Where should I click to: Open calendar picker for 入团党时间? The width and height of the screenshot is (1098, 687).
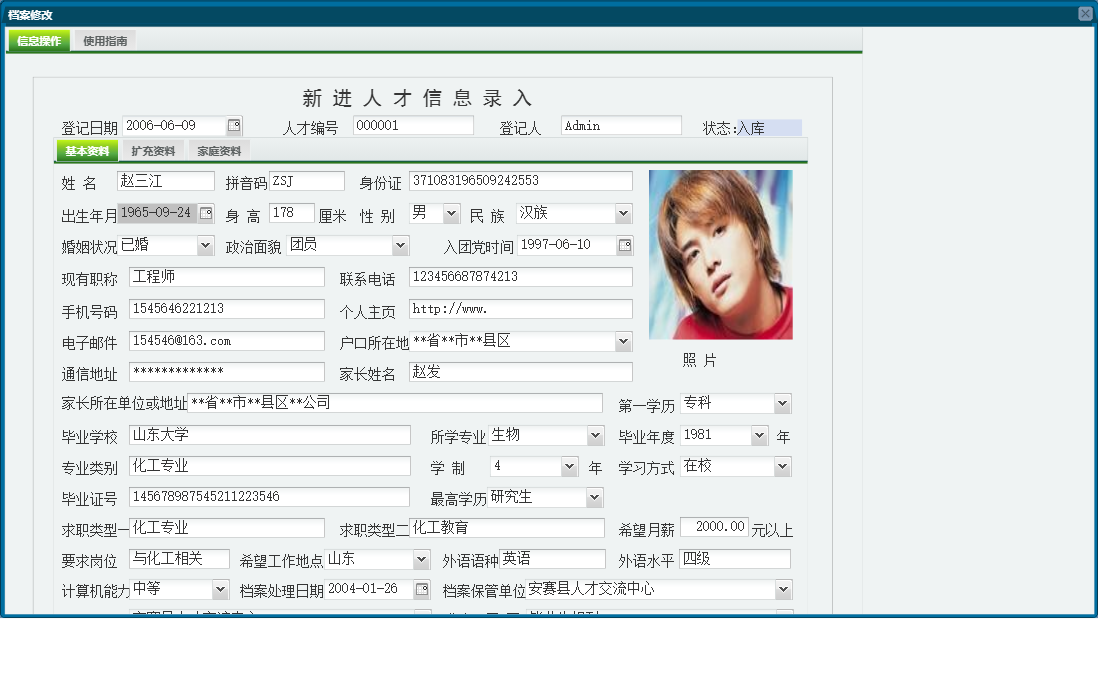click(x=625, y=245)
